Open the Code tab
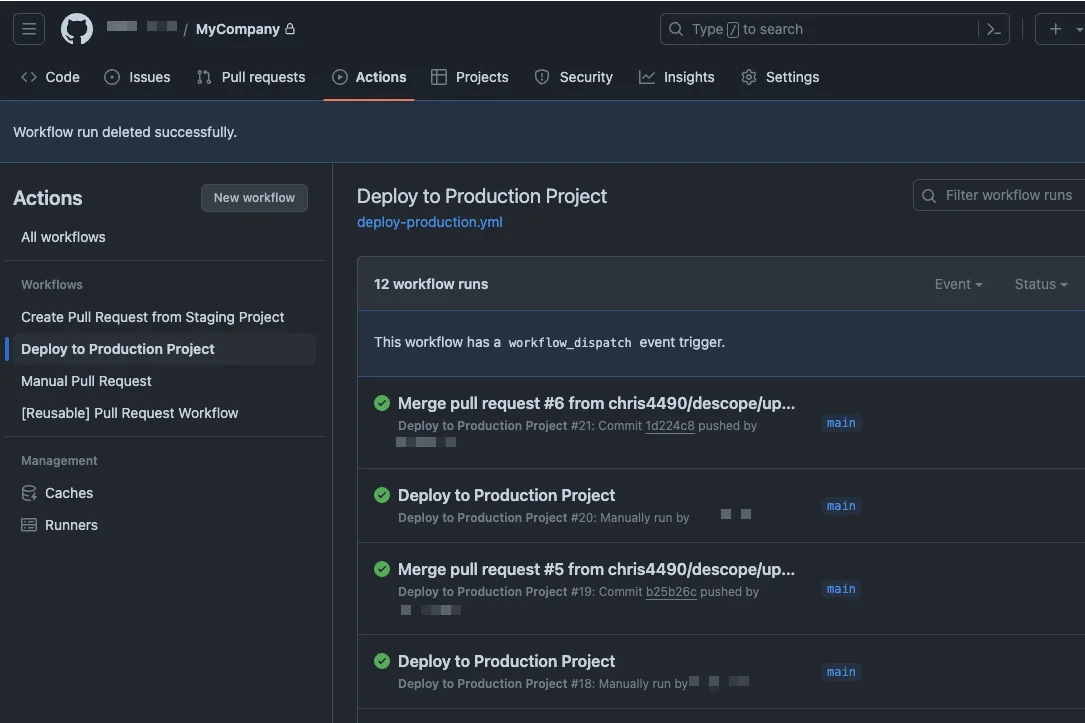This screenshot has width=1085, height=723. tap(51, 77)
